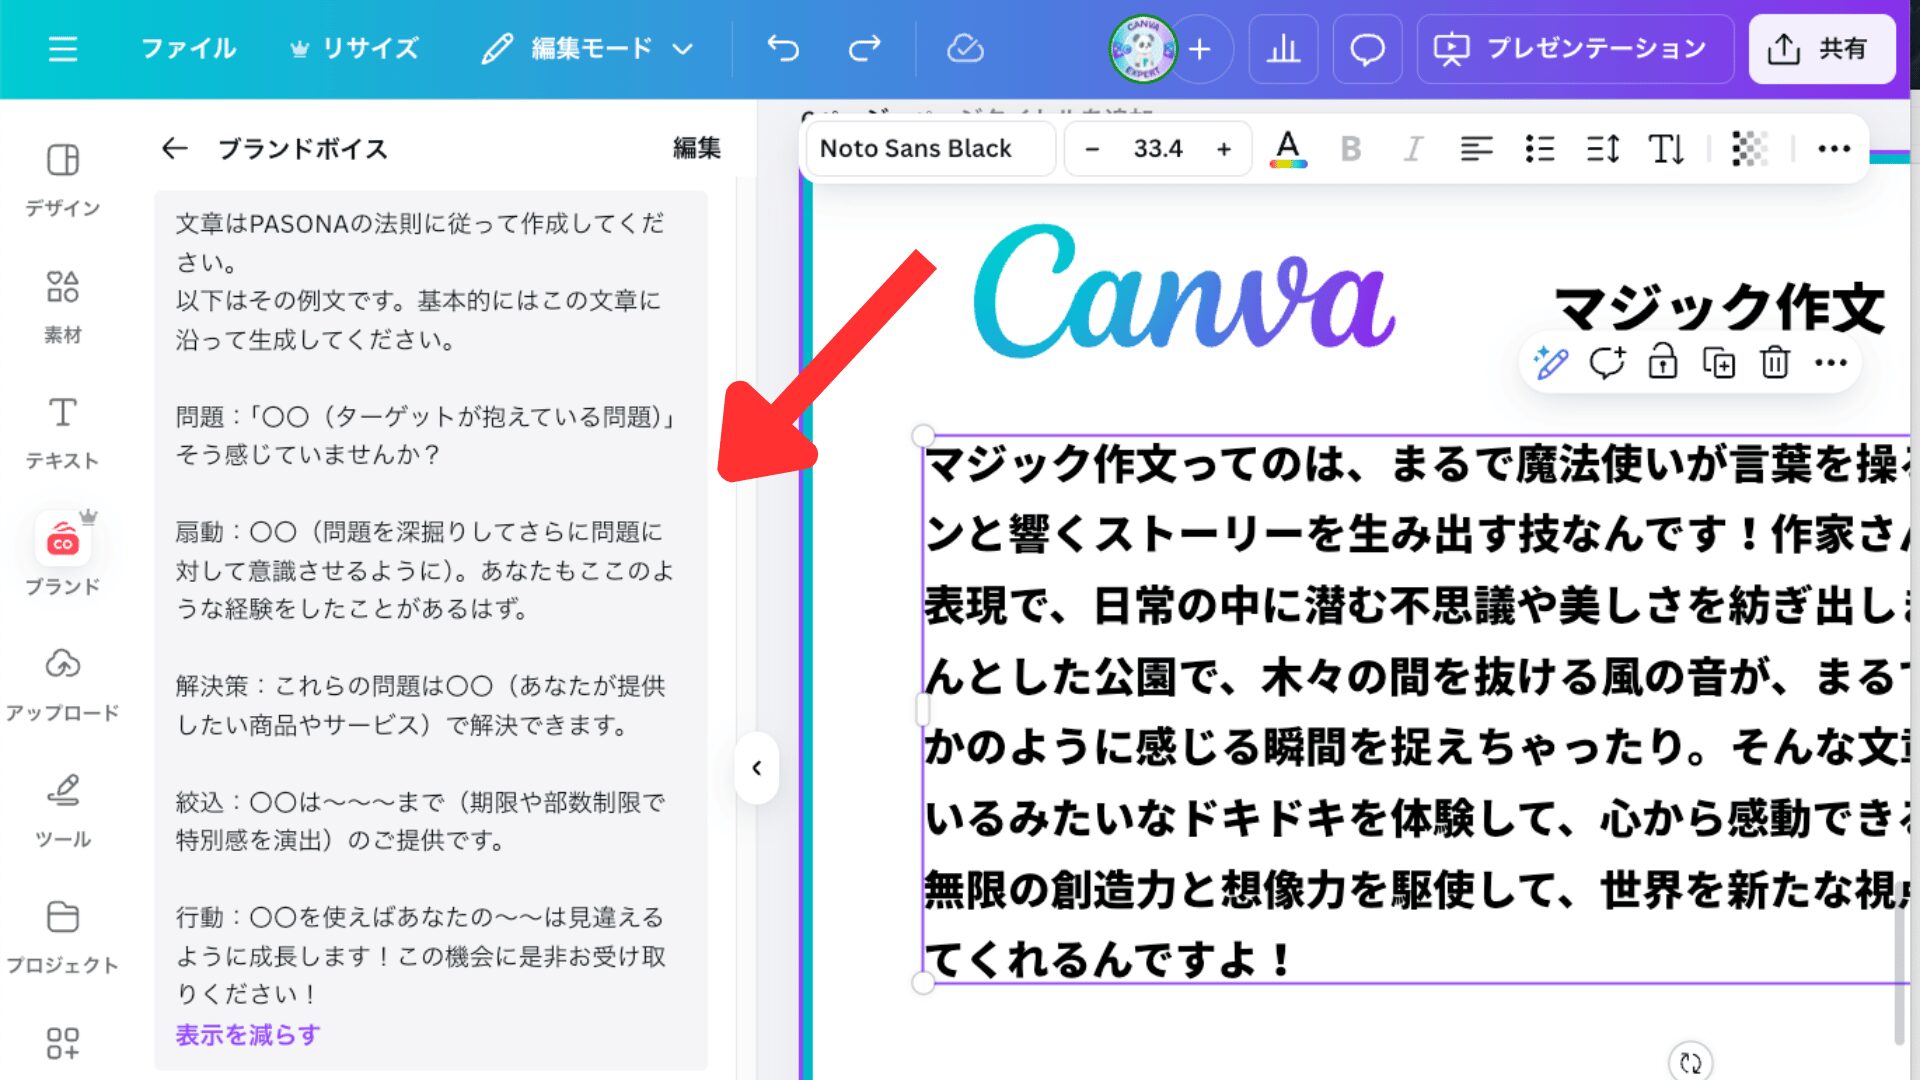Start プレゼンテーション mode
The image size is (1920, 1080).
[1574, 49]
